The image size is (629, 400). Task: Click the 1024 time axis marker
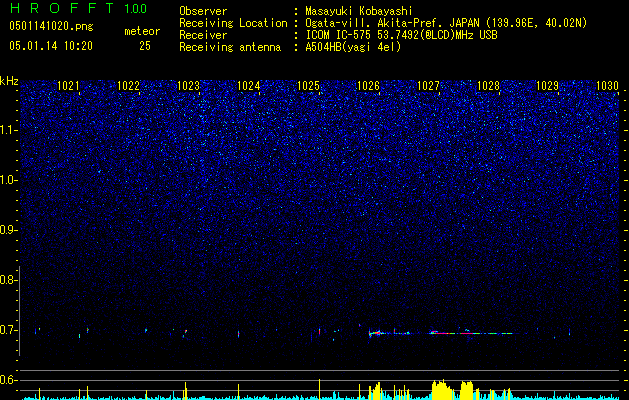pyautogui.click(x=248, y=85)
